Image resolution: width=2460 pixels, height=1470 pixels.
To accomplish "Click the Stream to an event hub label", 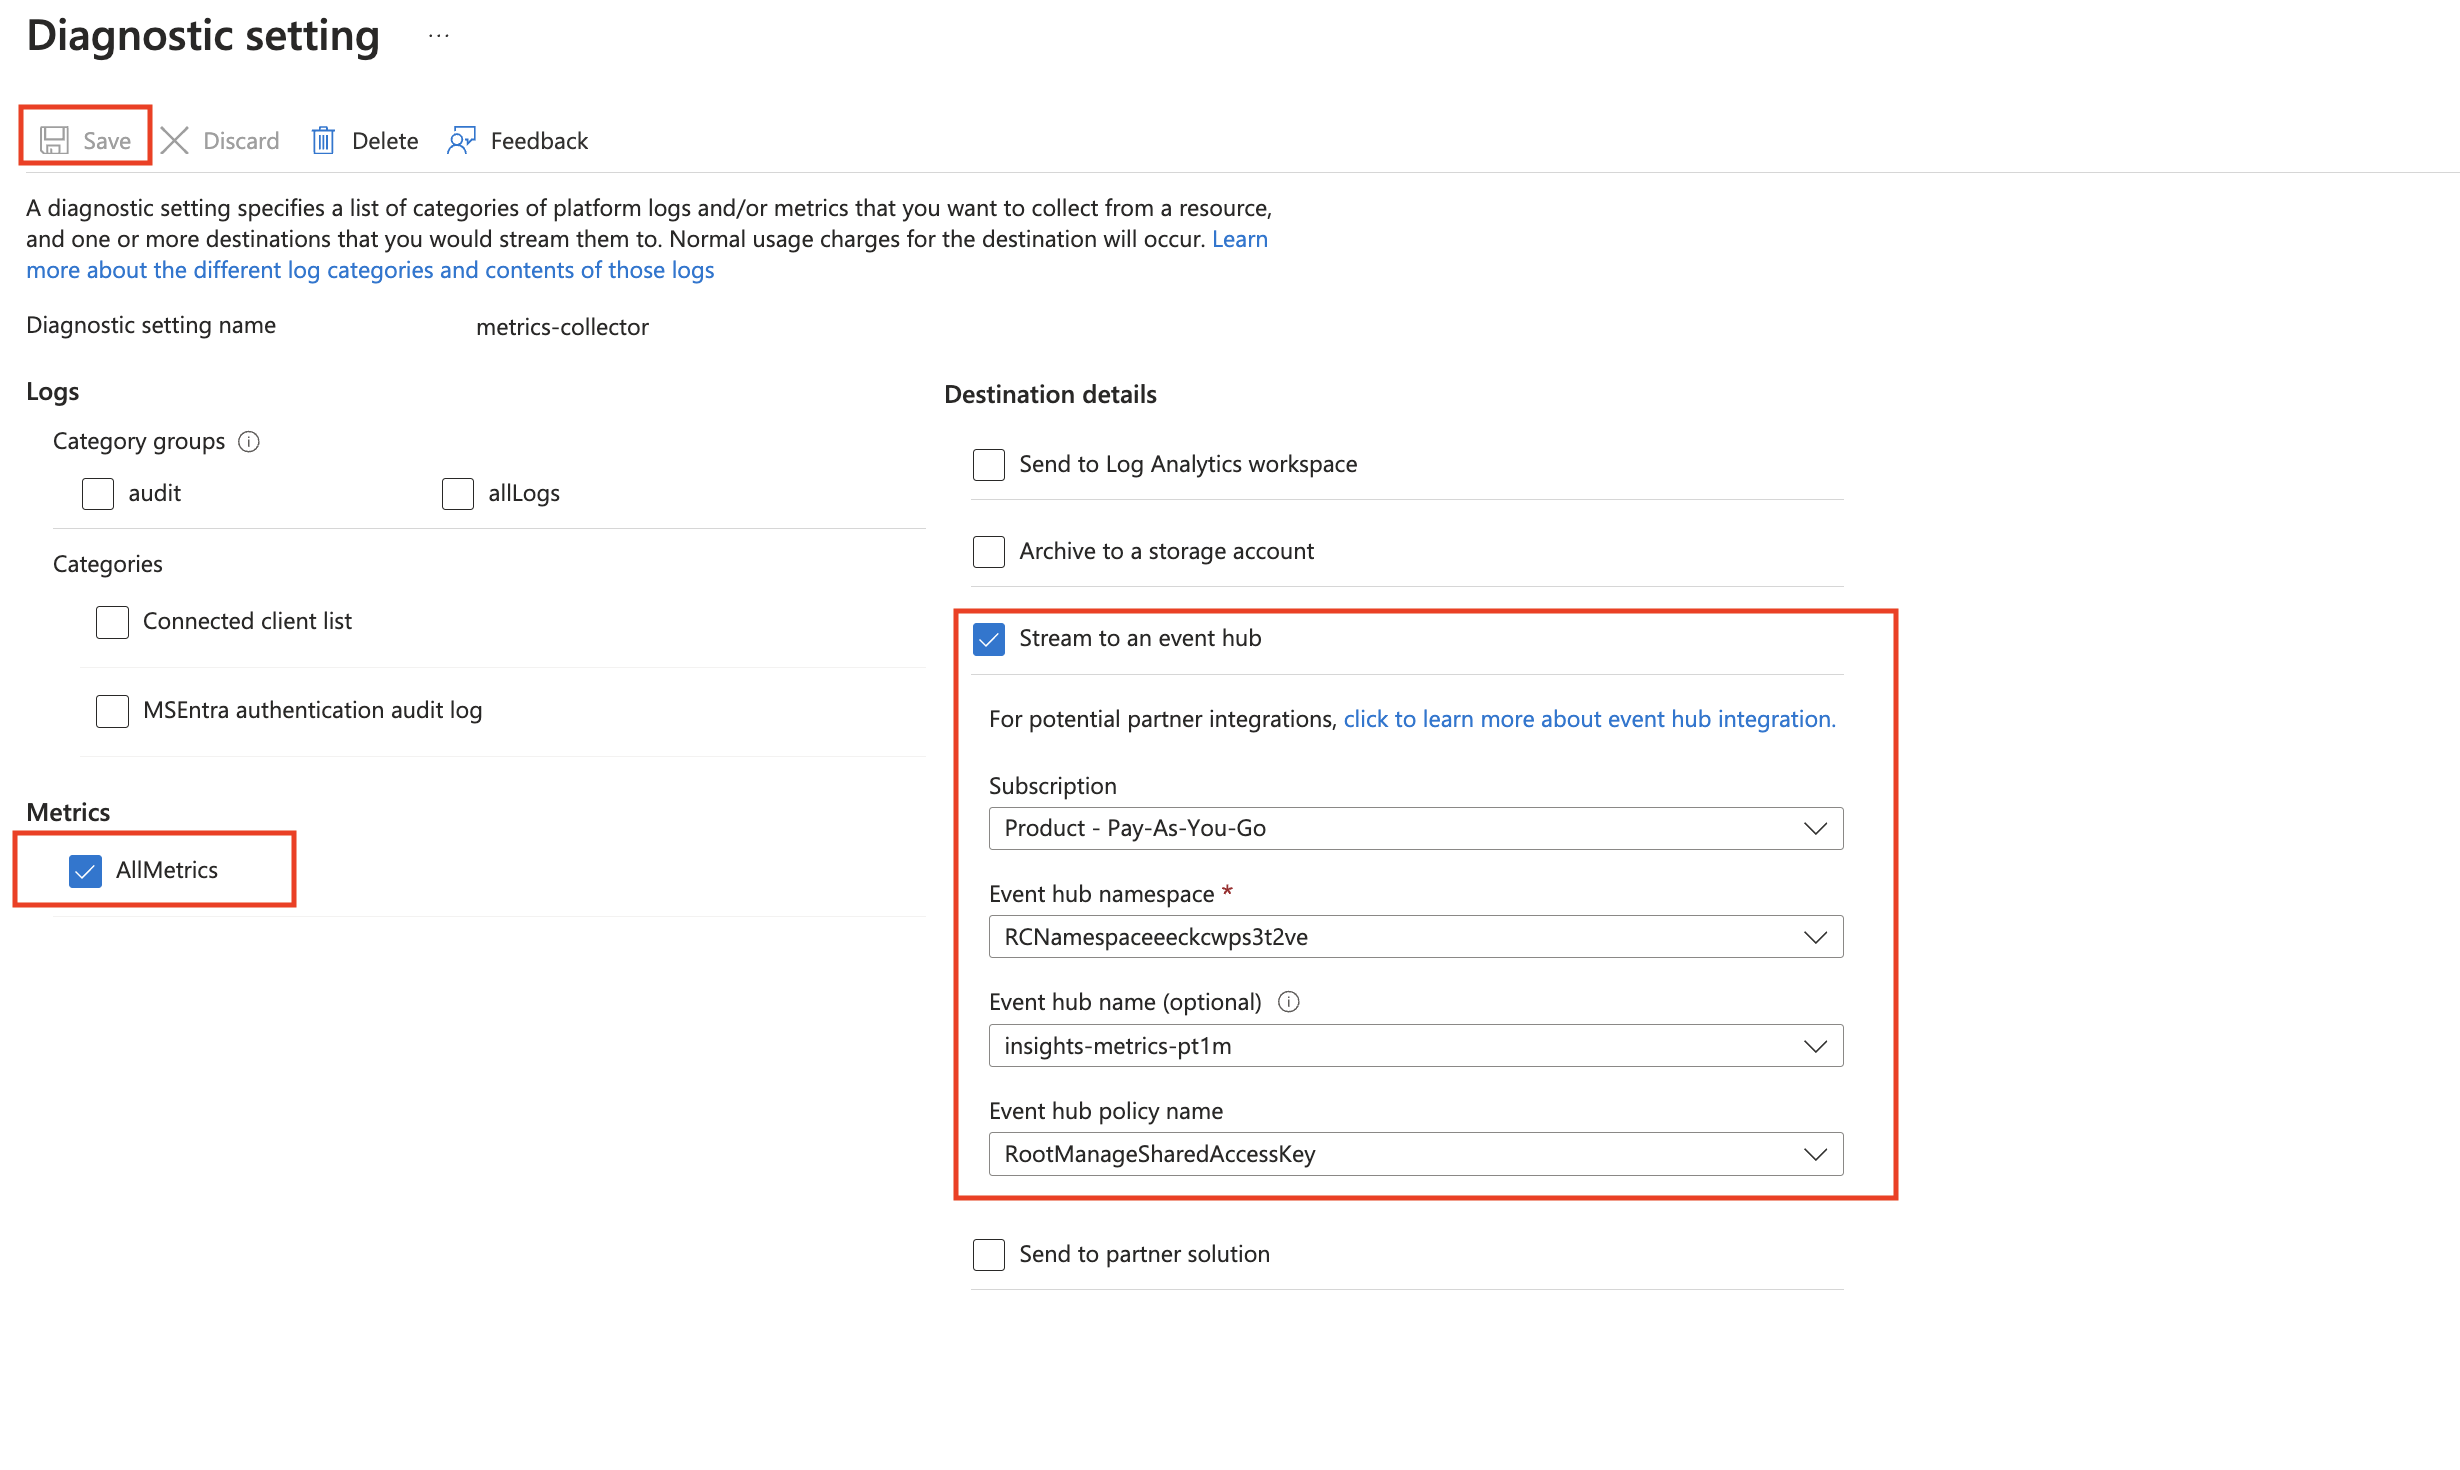I will [x=1140, y=638].
